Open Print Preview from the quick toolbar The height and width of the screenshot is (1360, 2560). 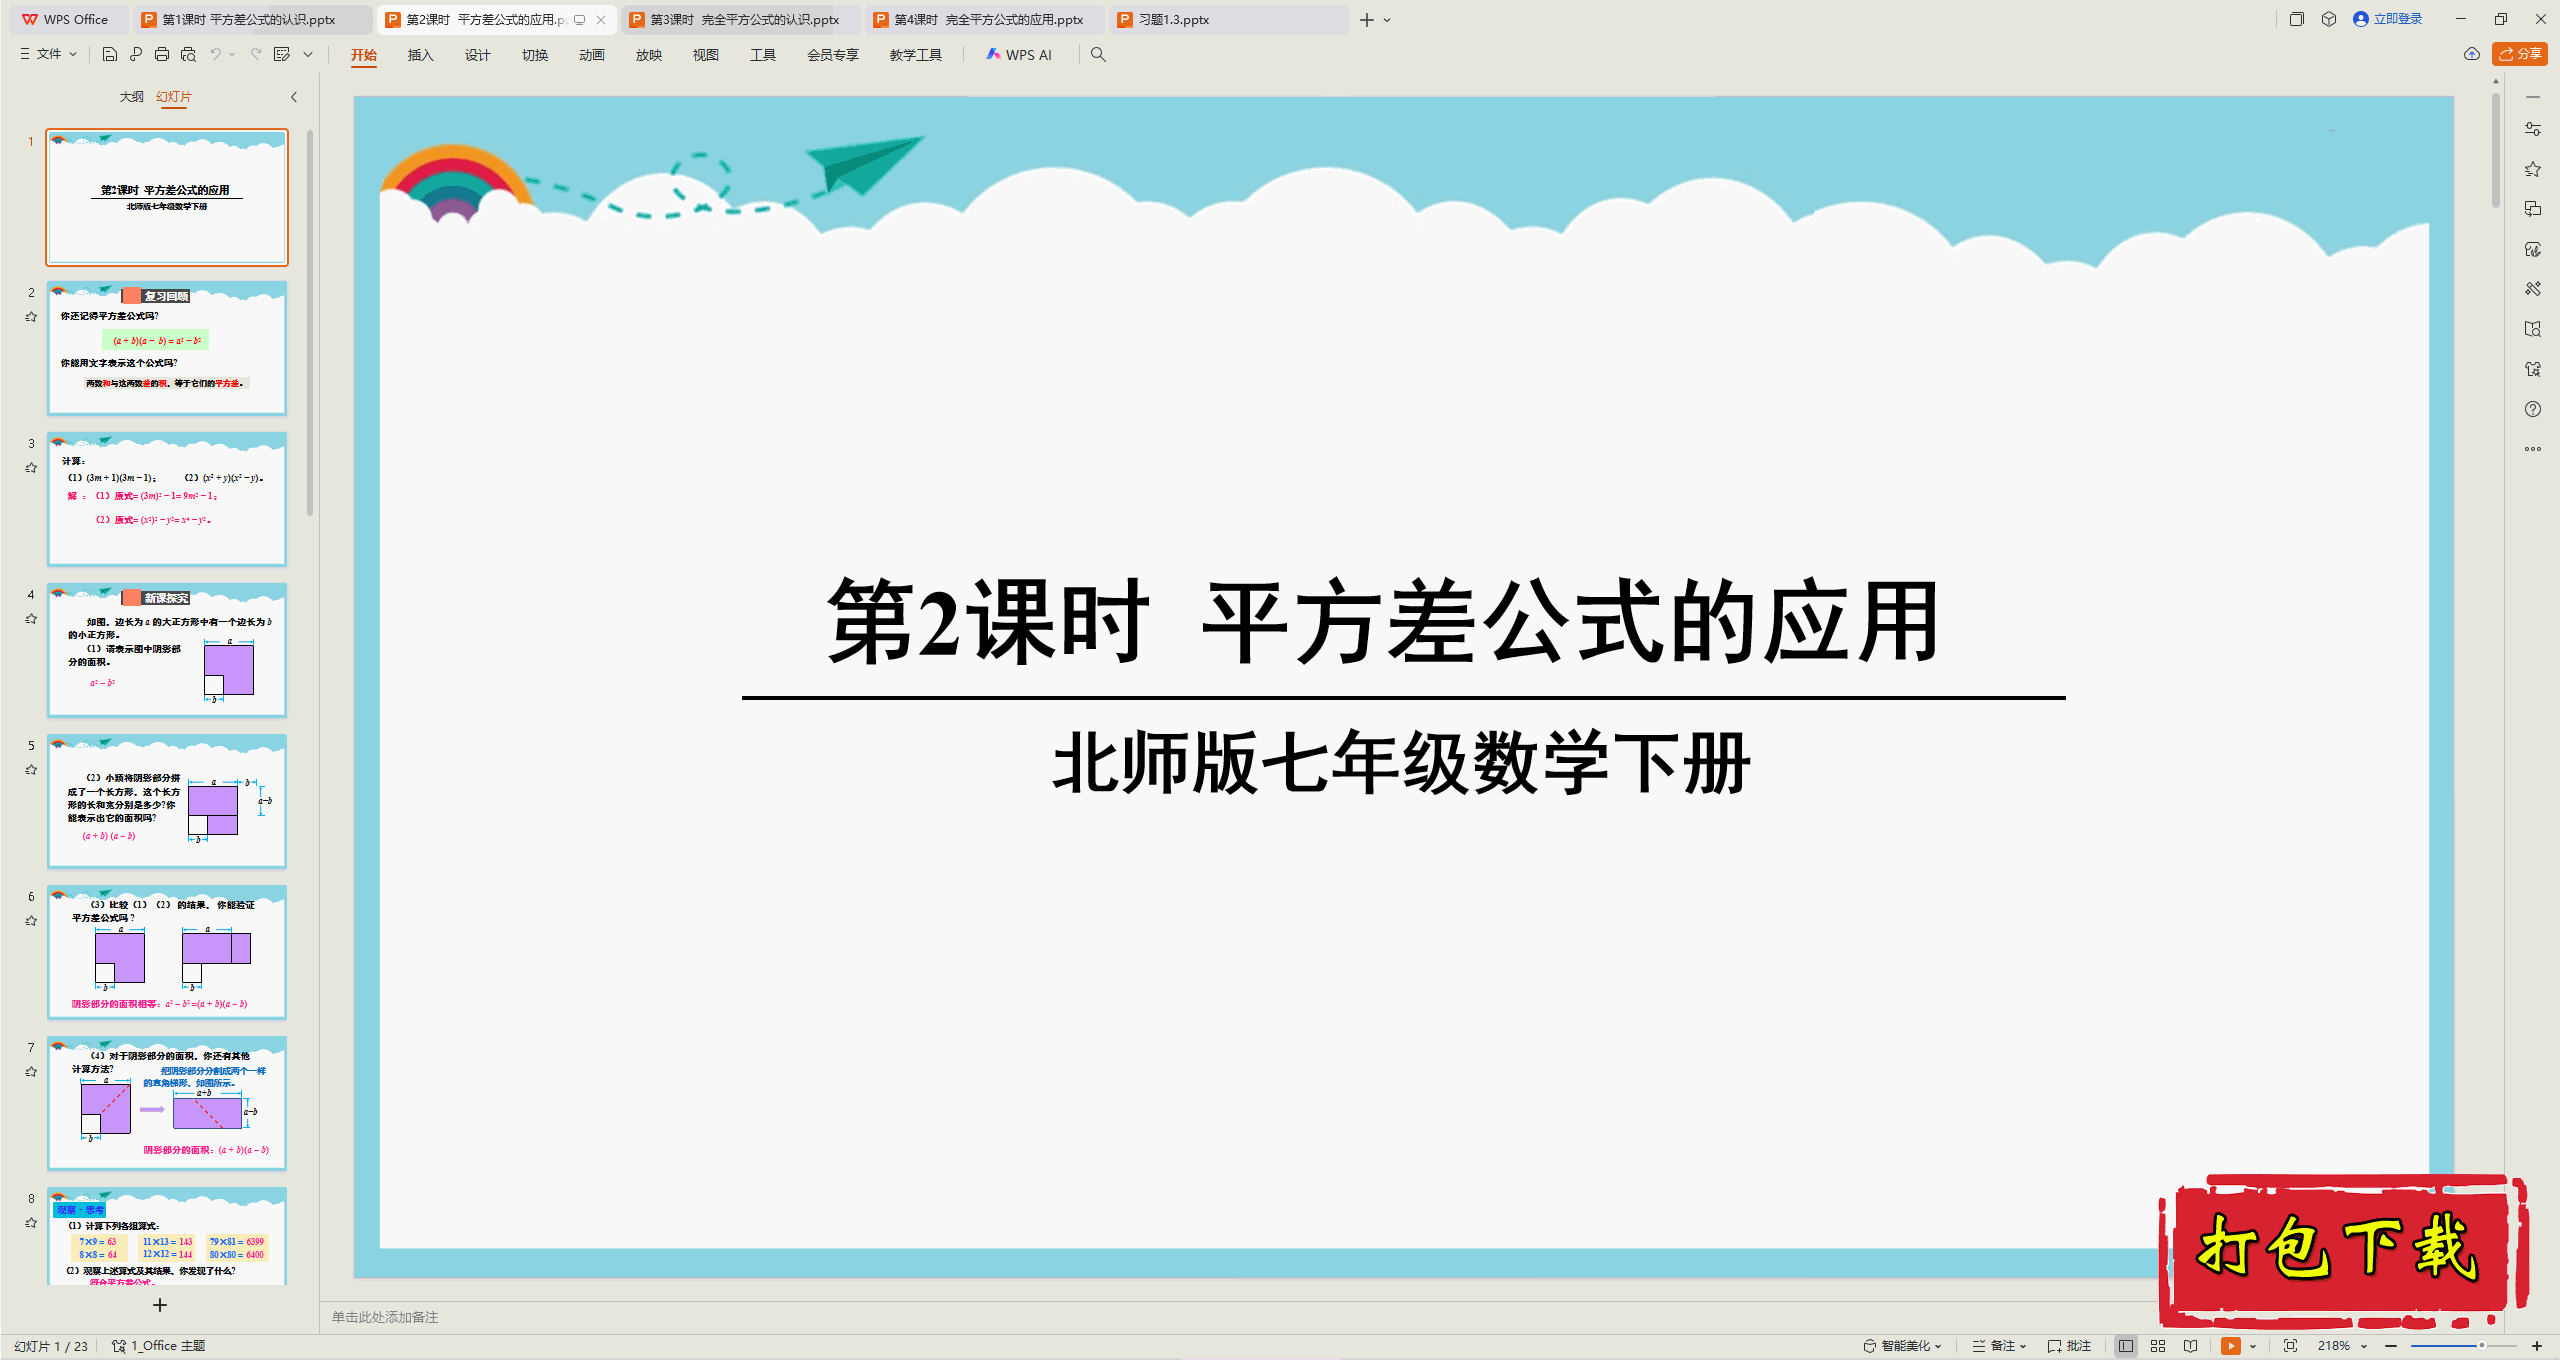[188, 55]
